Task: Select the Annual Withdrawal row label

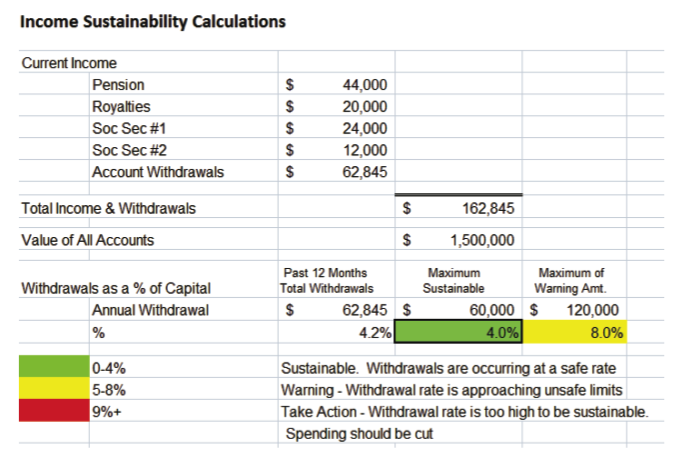Action: click(x=150, y=310)
